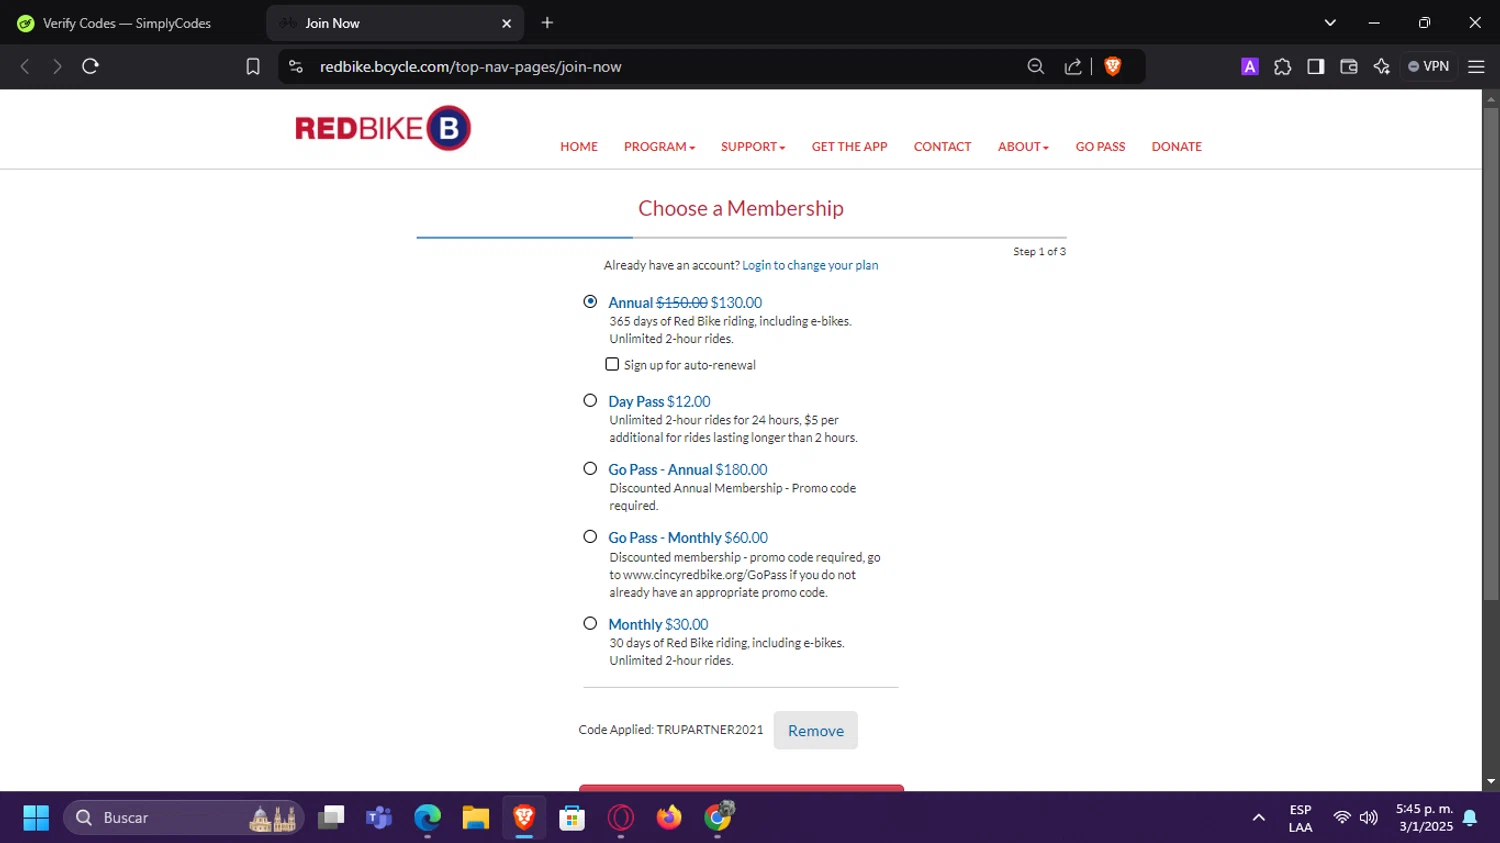
Task: Select the Annual membership radio button
Action: (590, 301)
